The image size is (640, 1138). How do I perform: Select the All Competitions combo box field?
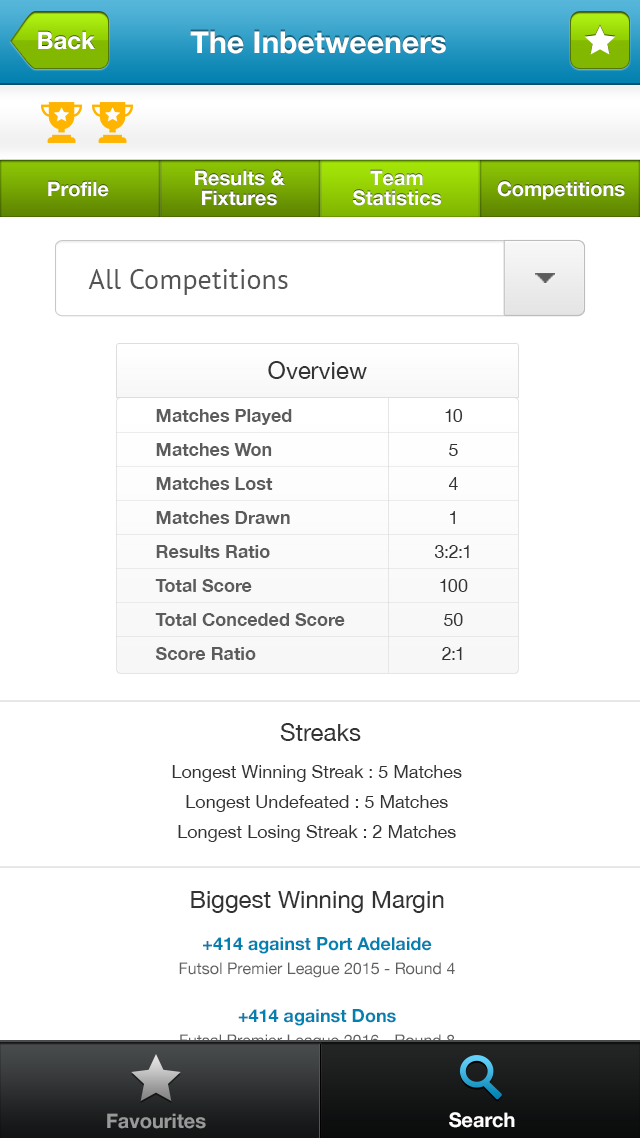pyautogui.click(x=320, y=278)
